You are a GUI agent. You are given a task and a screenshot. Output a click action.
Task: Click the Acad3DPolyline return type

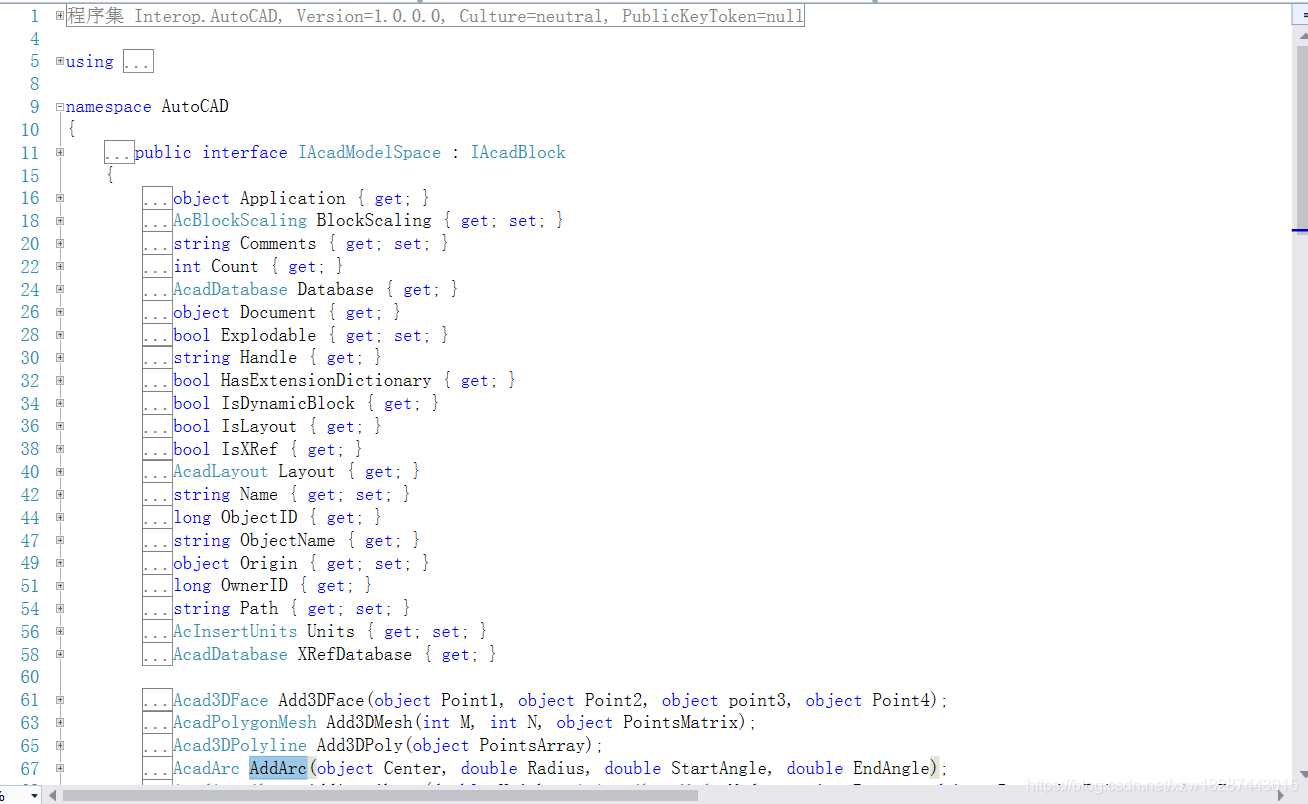point(240,745)
